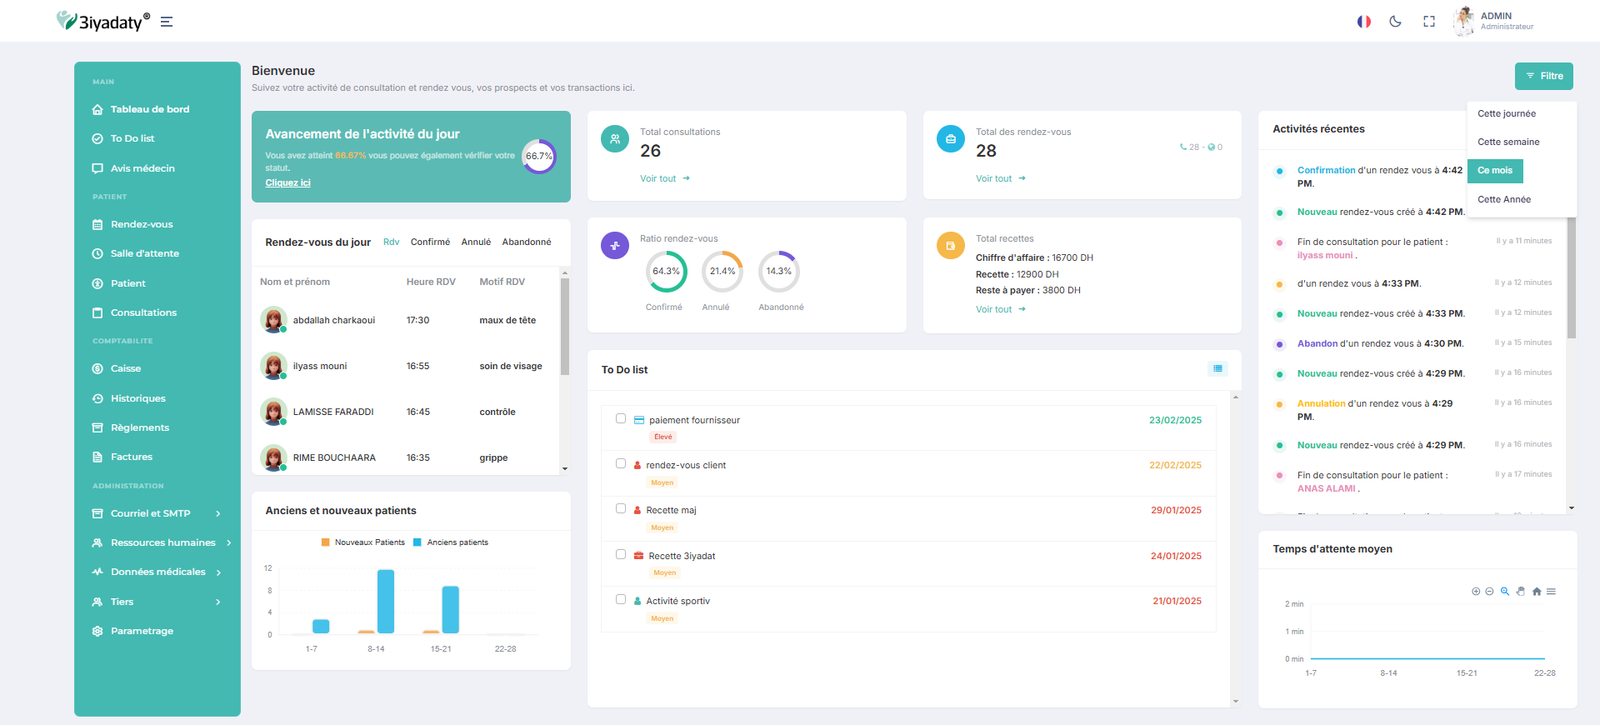
Task: Click the Filtre button
Action: click(1543, 76)
